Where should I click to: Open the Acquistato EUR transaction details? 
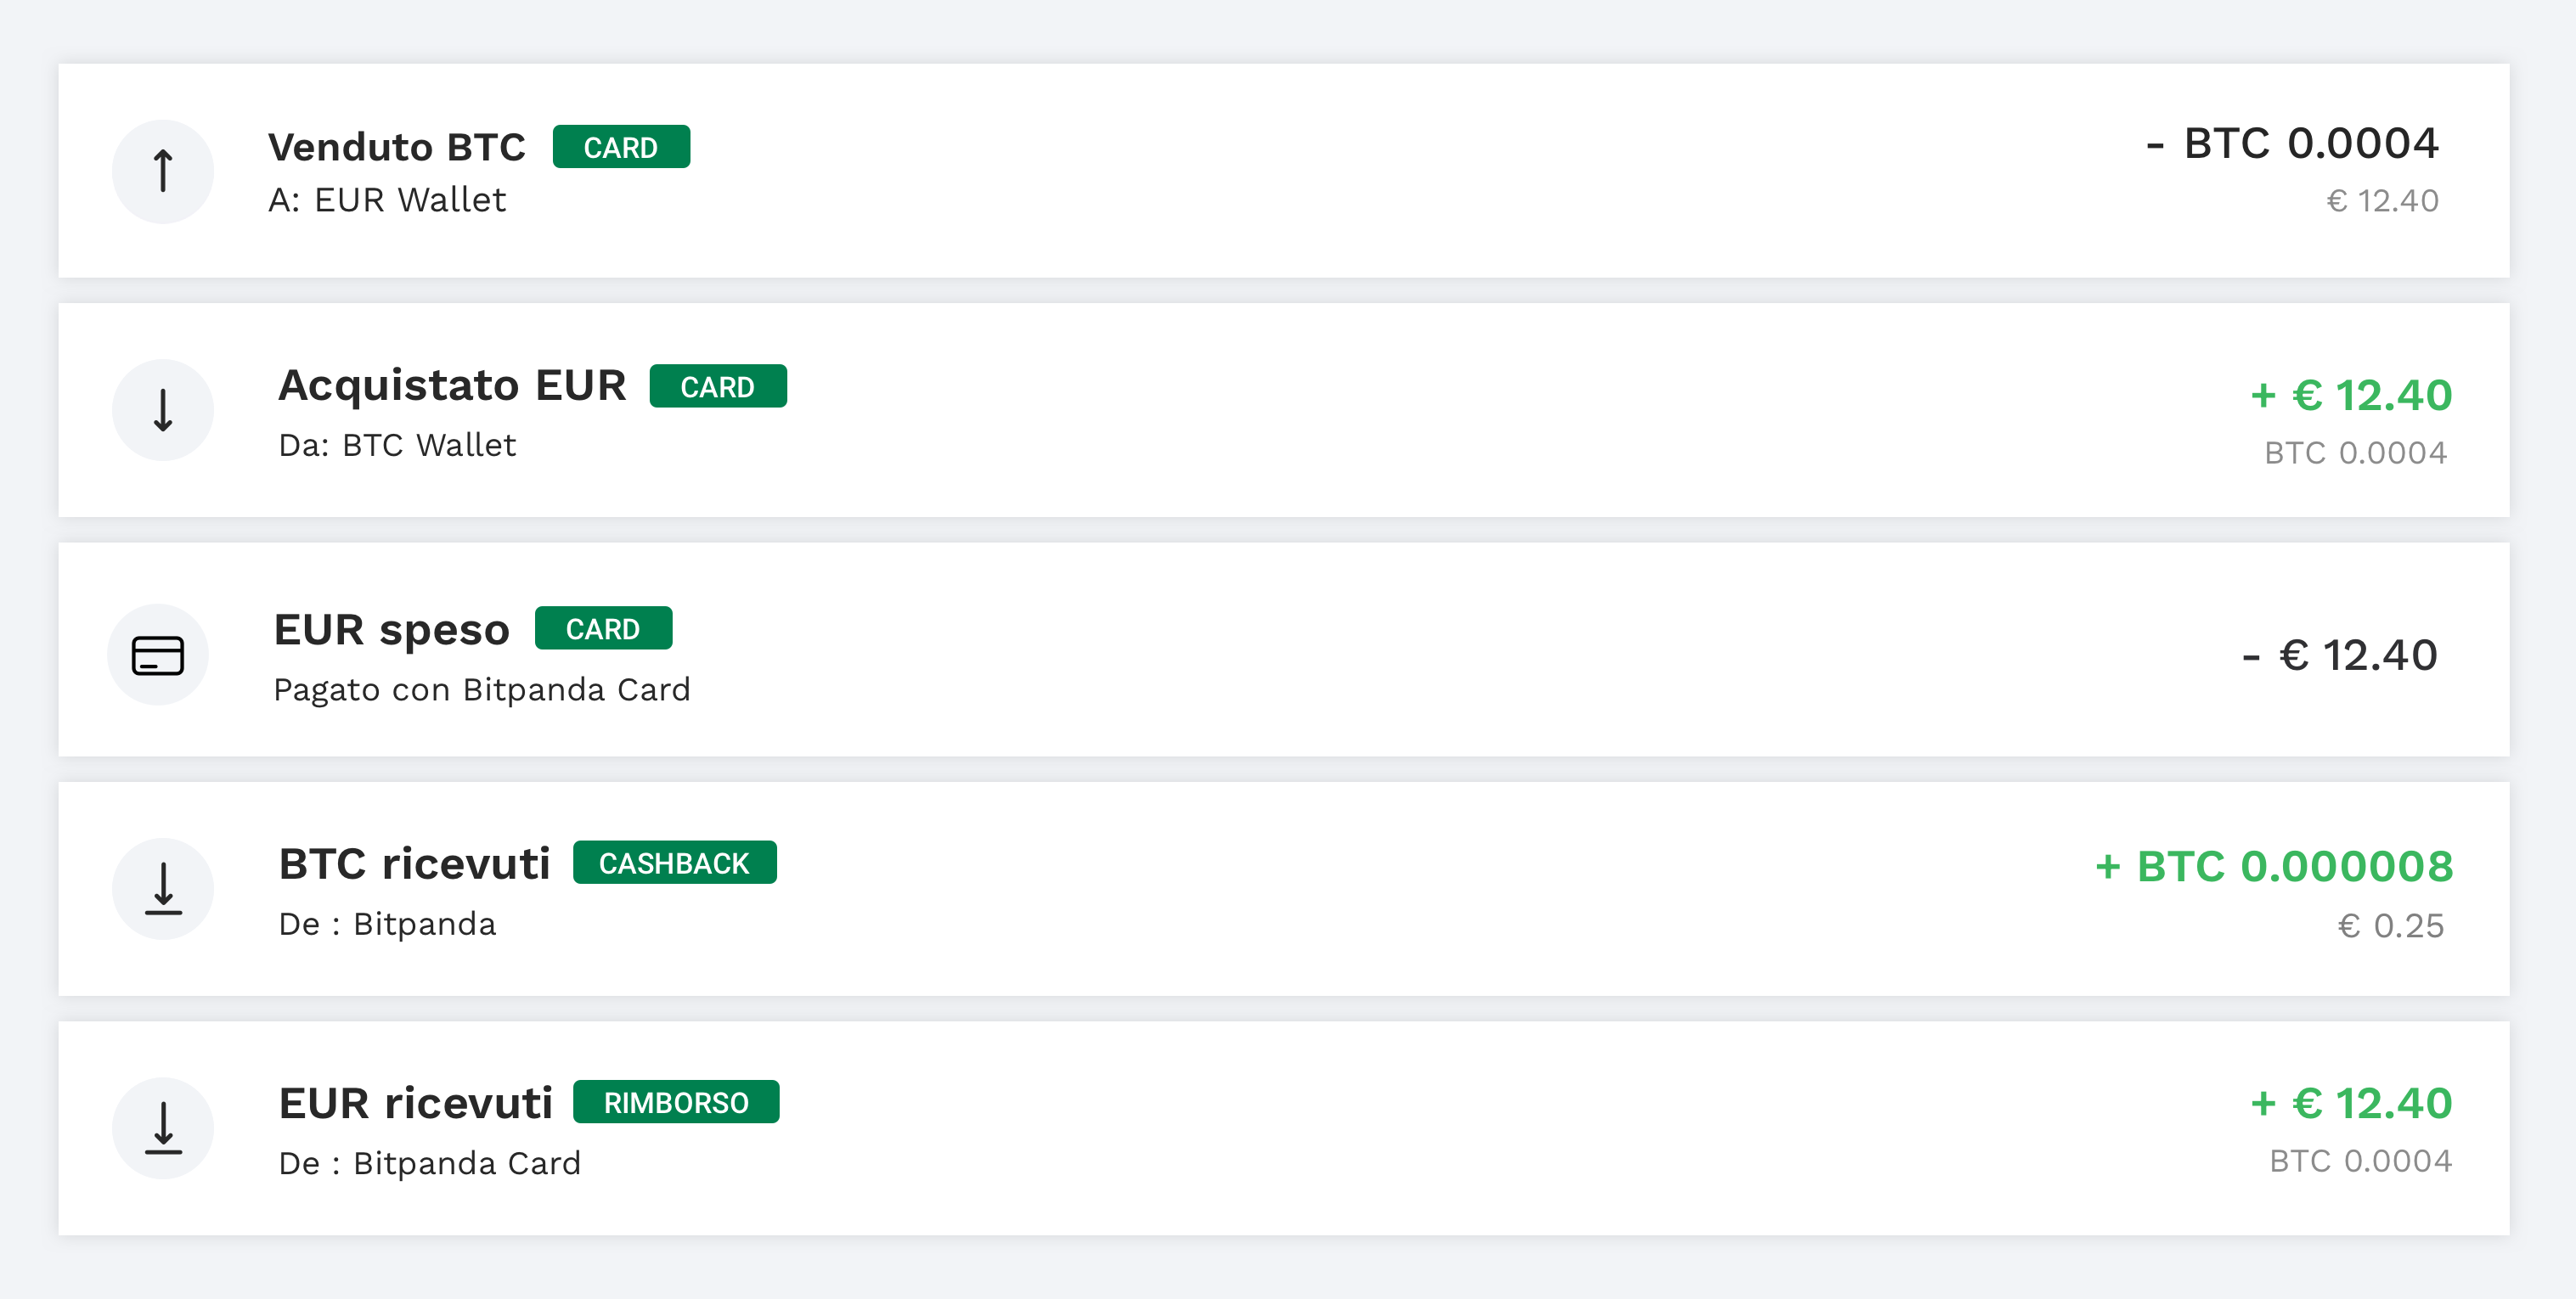coord(1288,410)
